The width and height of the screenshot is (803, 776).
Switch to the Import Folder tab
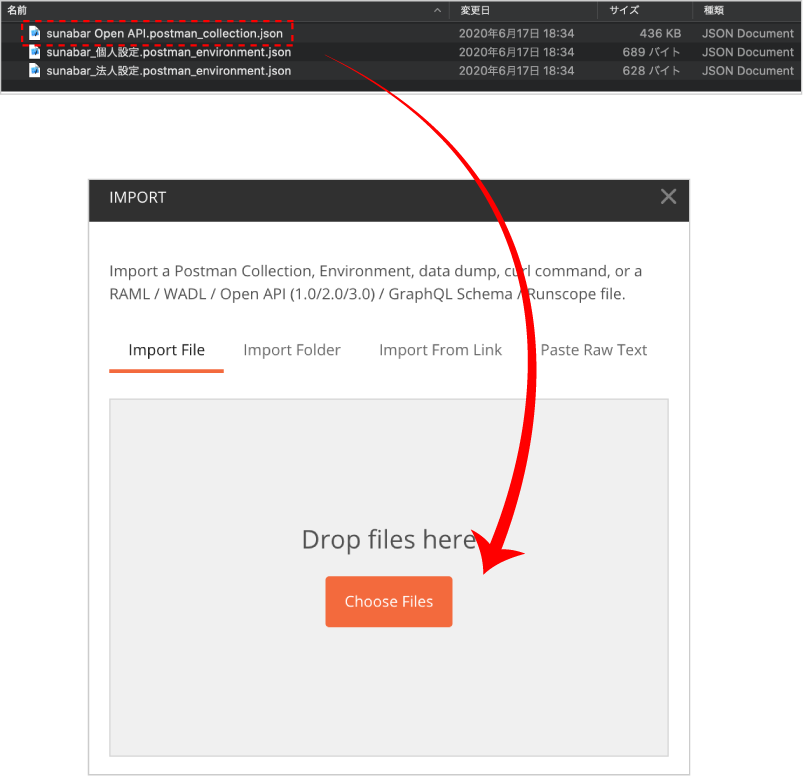coord(292,350)
